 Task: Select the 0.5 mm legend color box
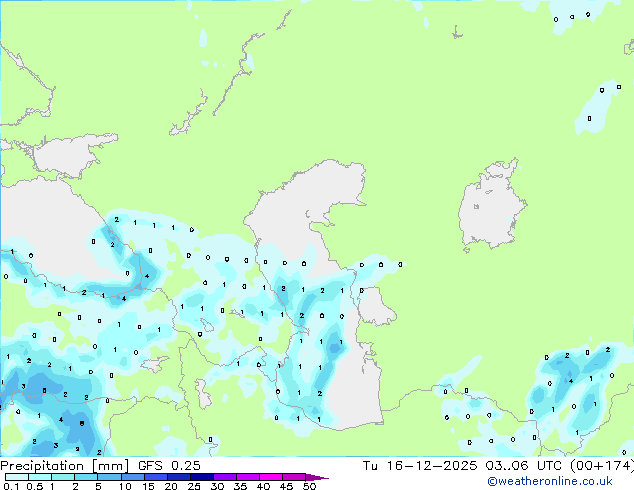click(40, 477)
